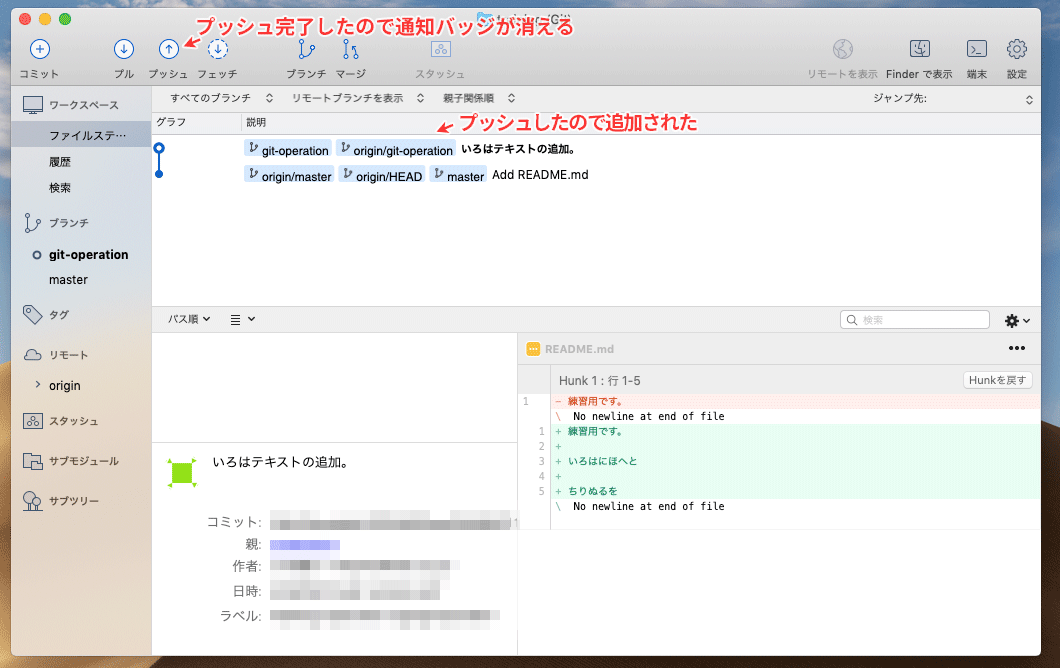
Task: Click the Branch (ブランチ) toolbar icon
Action: [x=306, y=49]
